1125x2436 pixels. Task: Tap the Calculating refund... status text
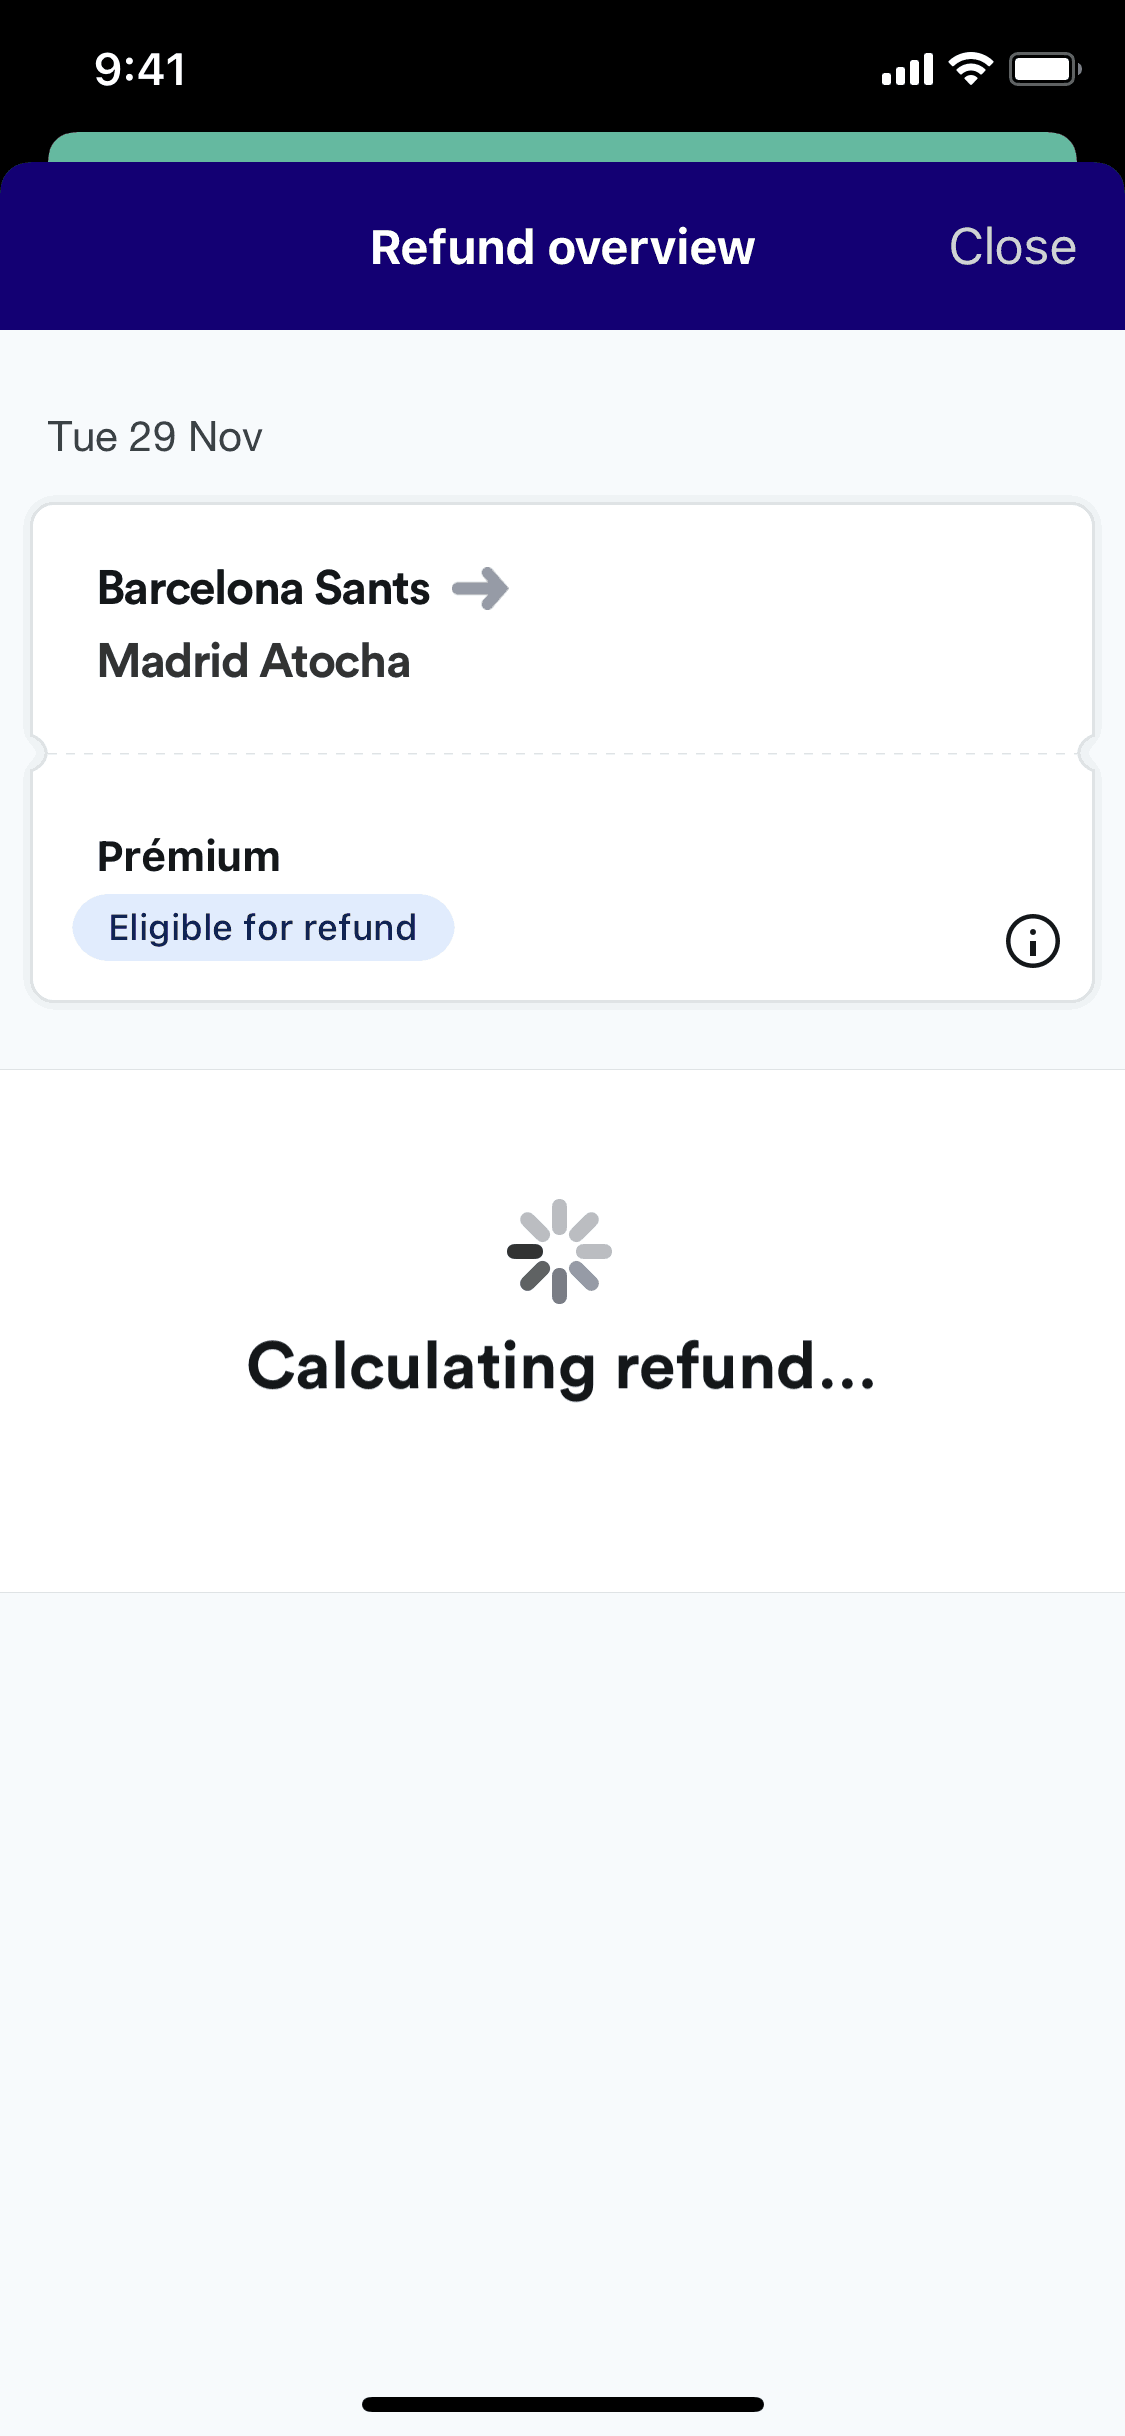click(561, 1367)
